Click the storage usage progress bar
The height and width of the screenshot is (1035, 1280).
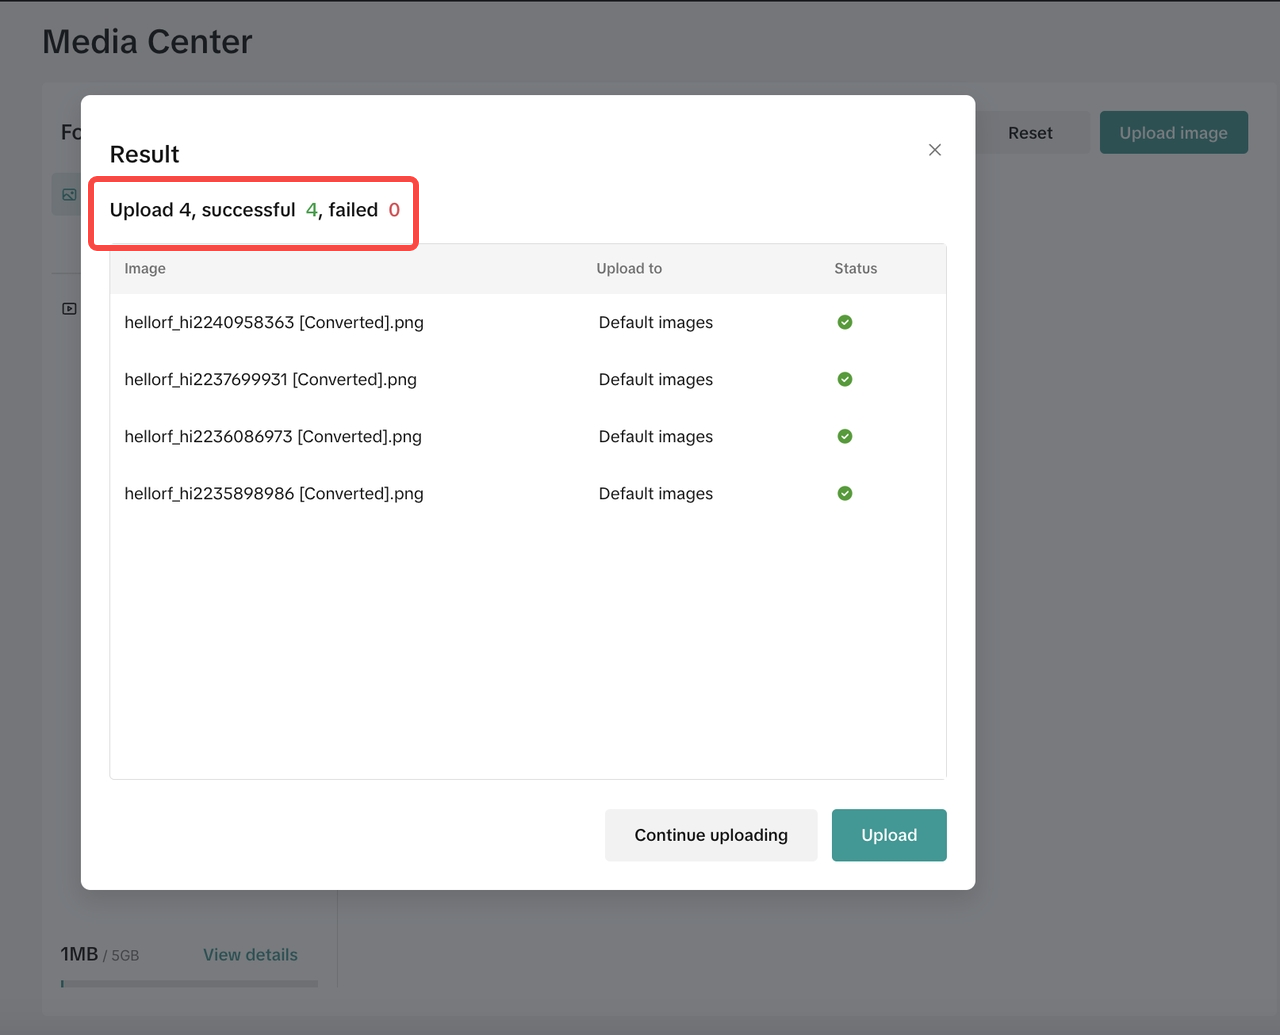click(x=189, y=984)
